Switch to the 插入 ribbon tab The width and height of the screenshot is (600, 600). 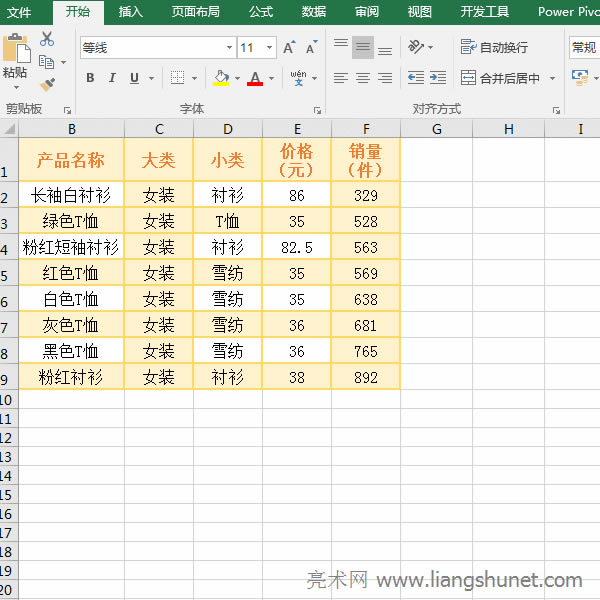(x=130, y=12)
